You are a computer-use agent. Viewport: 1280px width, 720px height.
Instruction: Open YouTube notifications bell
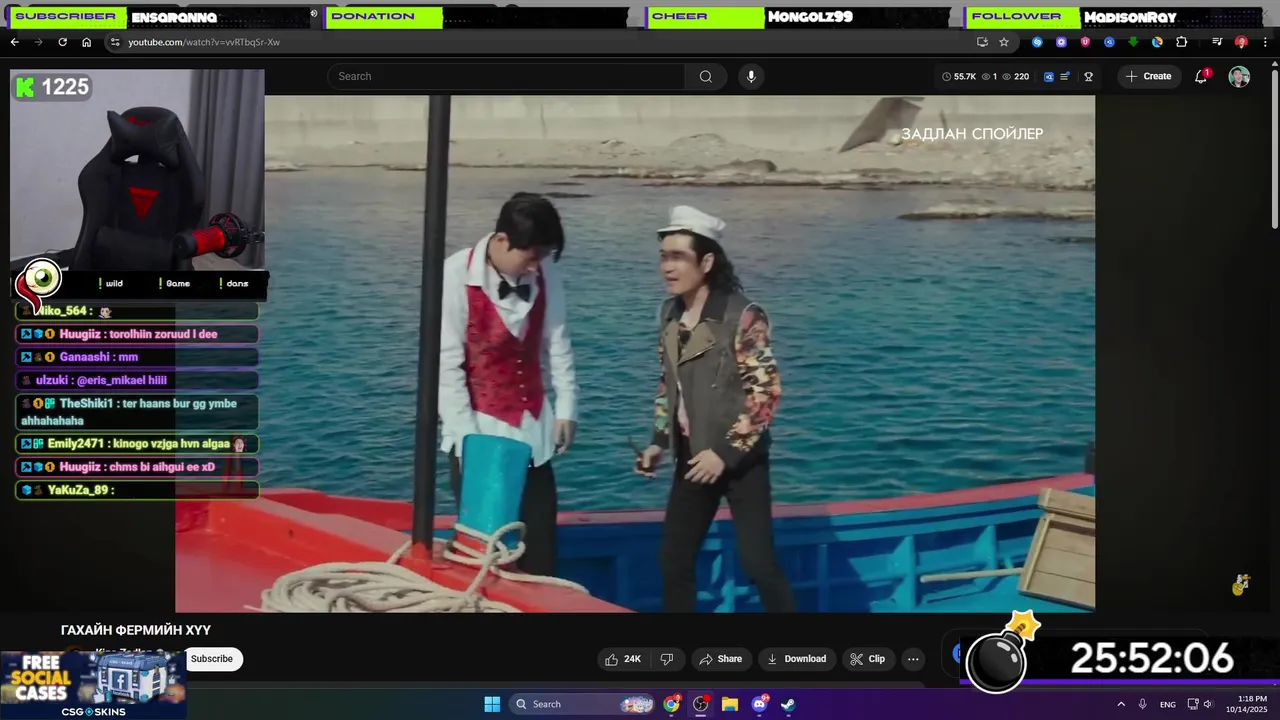[x=1201, y=76]
